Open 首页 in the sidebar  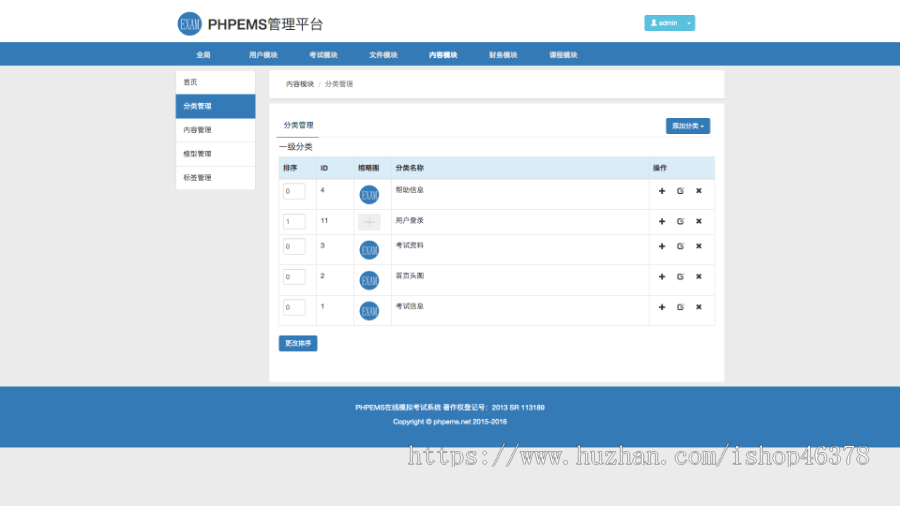[x=215, y=82]
